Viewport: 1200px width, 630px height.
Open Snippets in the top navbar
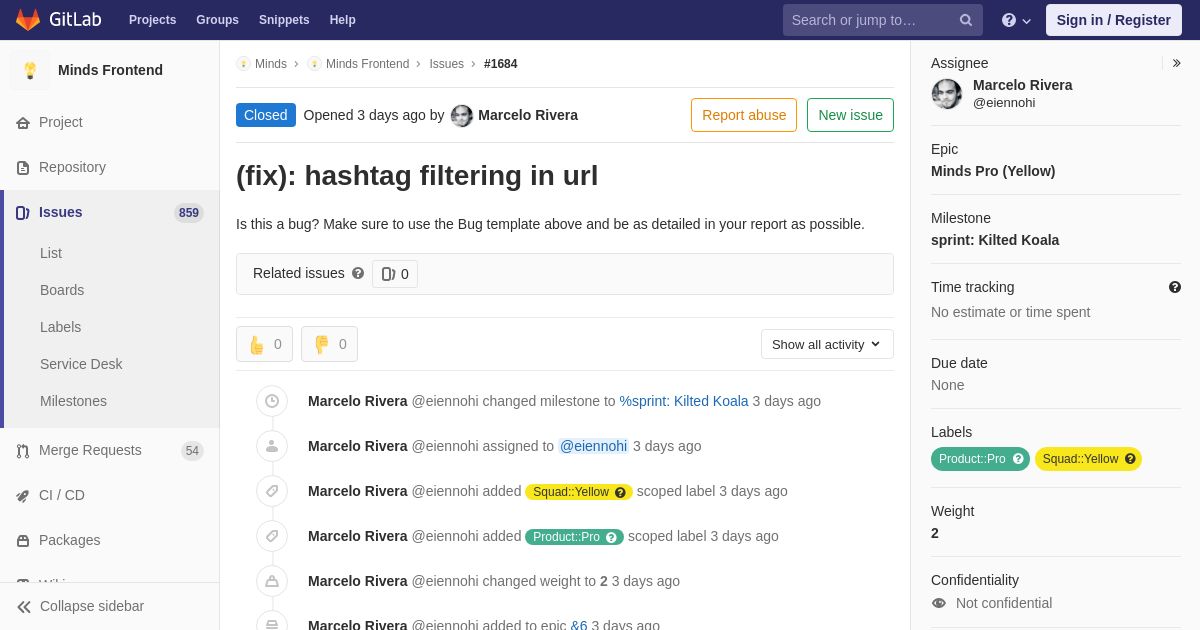coord(284,20)
